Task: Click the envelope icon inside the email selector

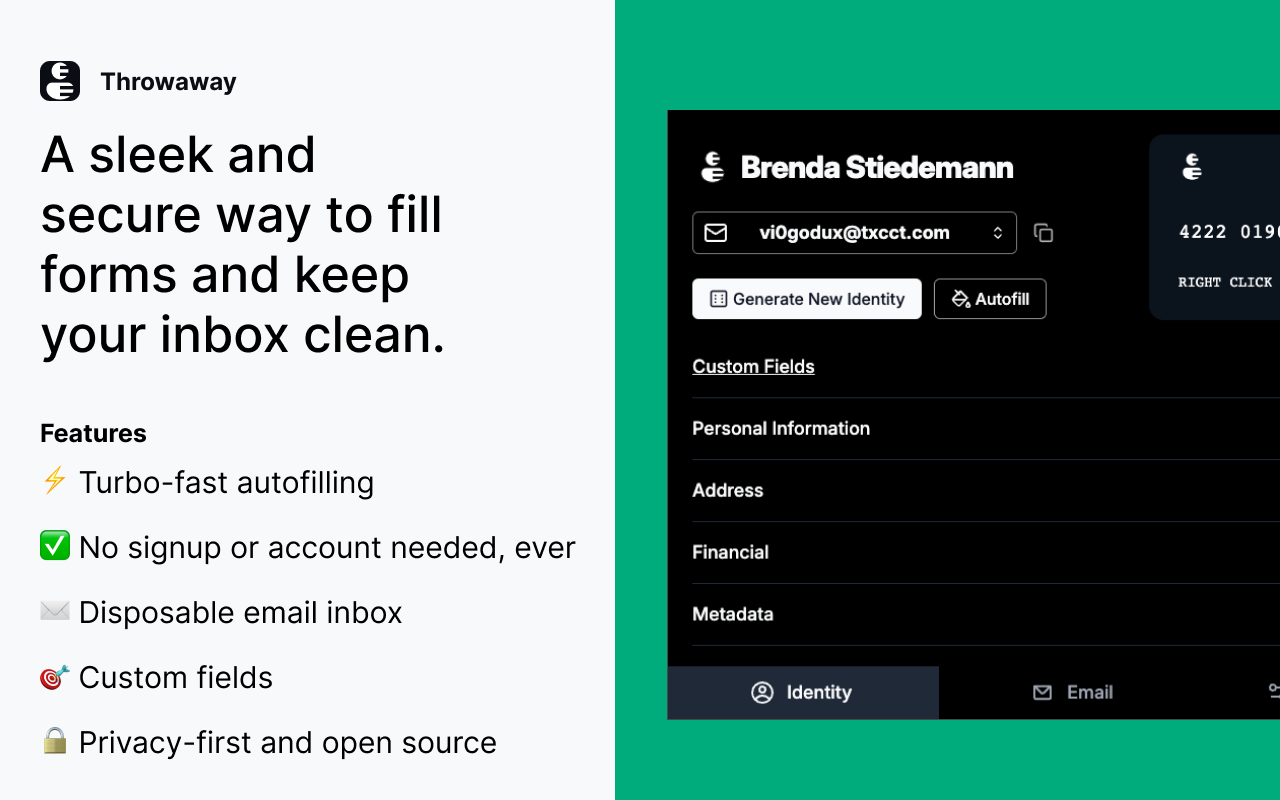Action: (716, 233)
